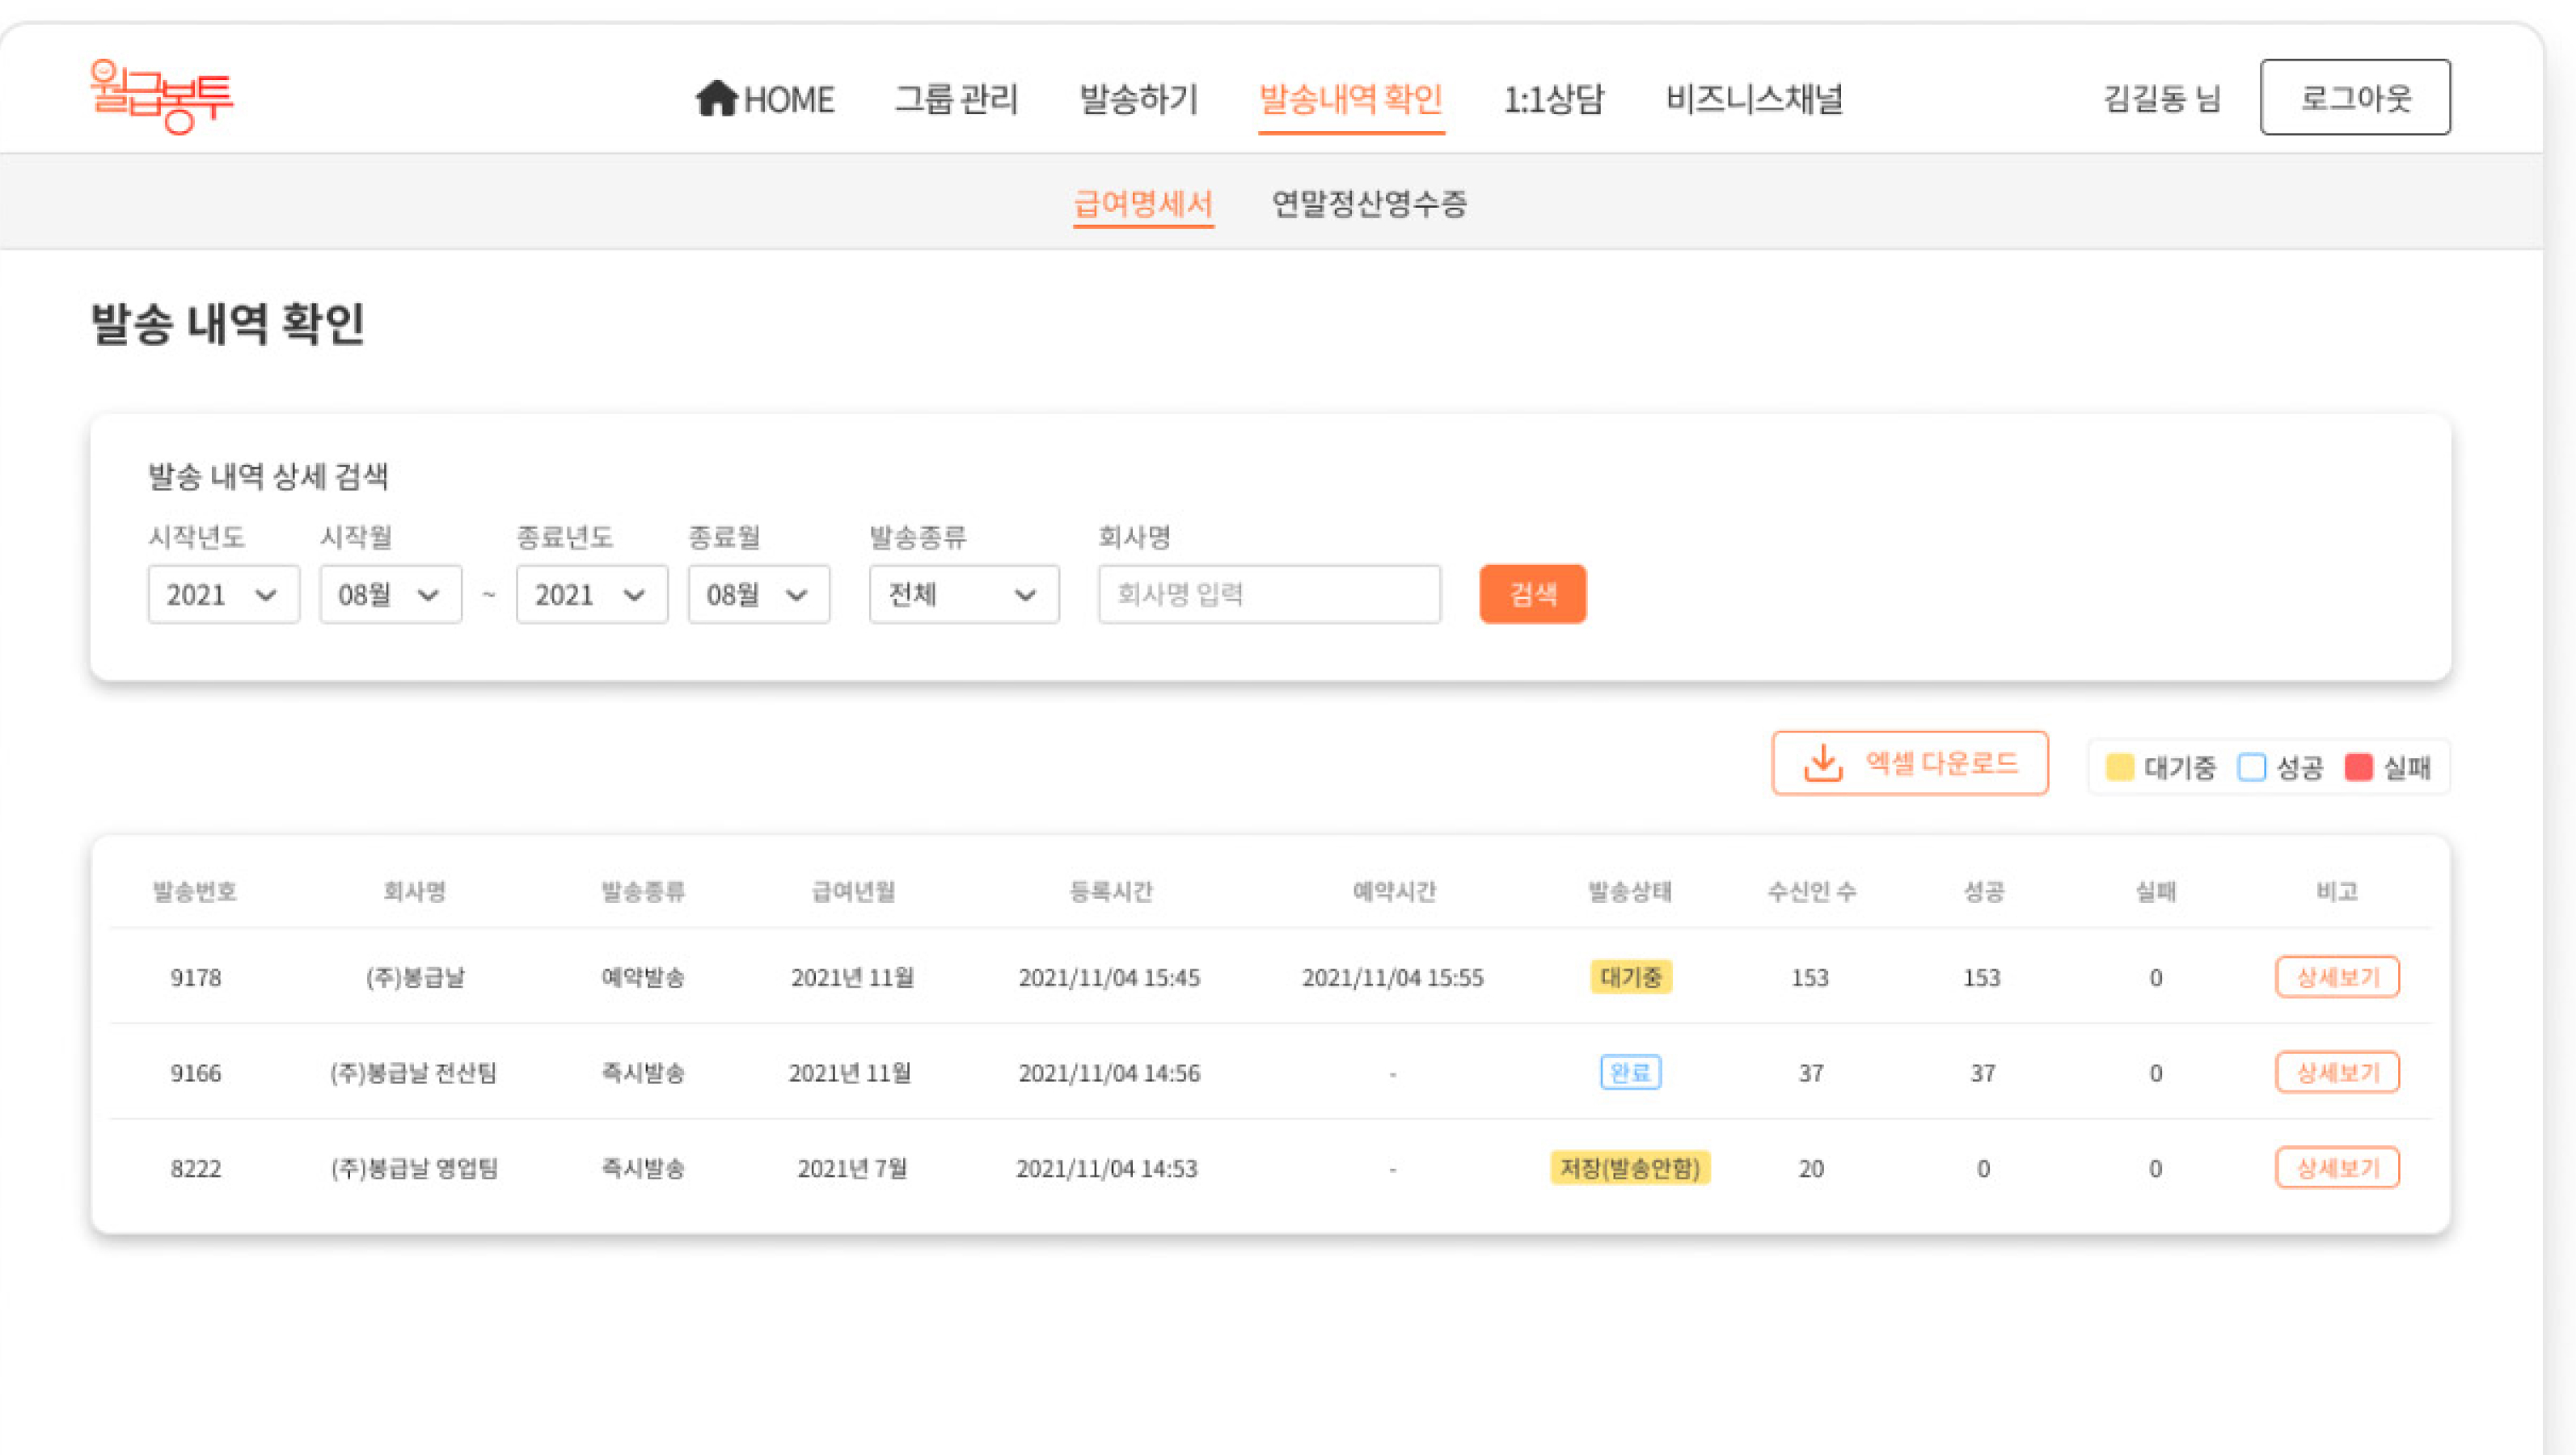Click 발송번호 8222 cell

pos(196,1168)
